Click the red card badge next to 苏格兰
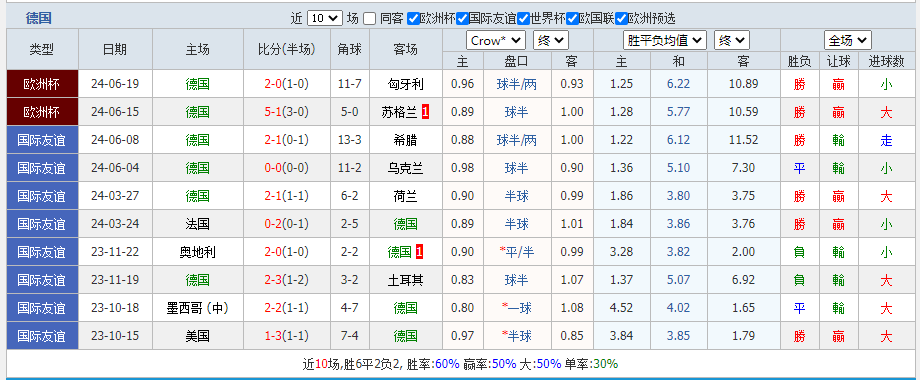The image size is (920, 380). [x=425, y=112]
